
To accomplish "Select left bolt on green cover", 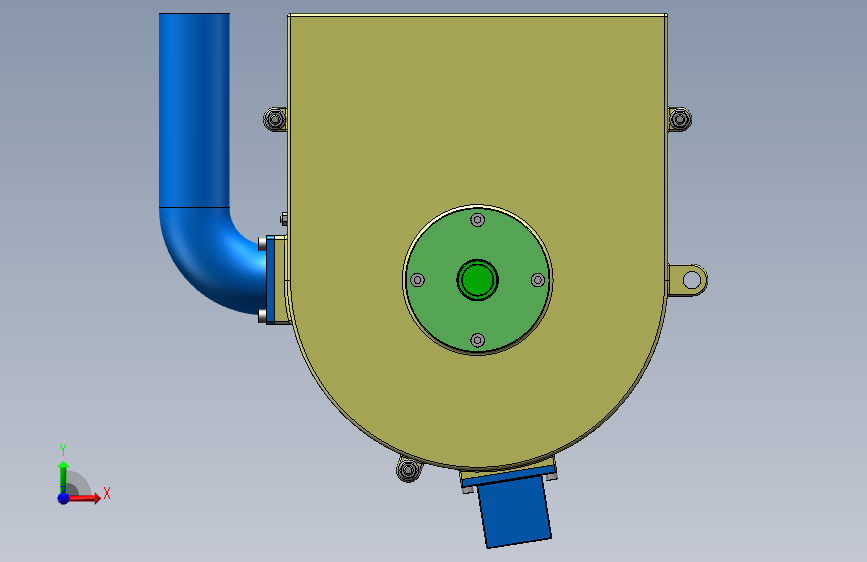I will coord(418,280).
